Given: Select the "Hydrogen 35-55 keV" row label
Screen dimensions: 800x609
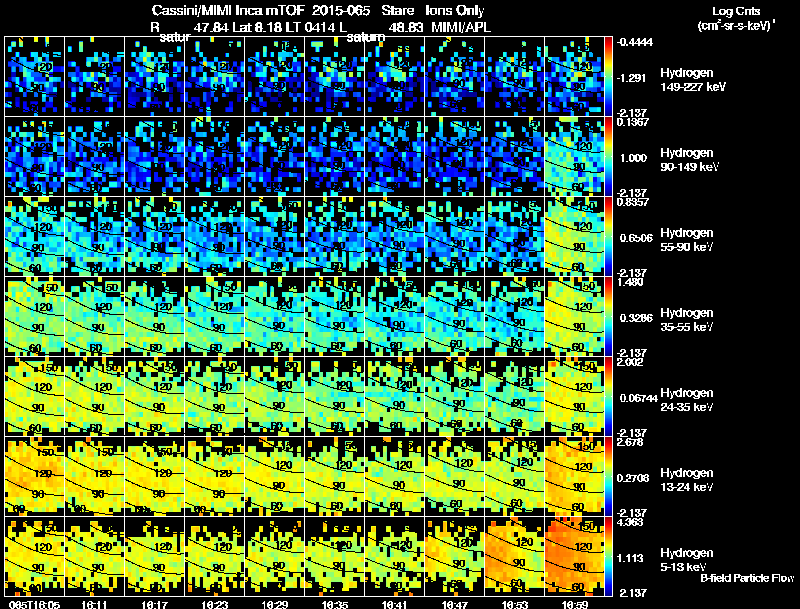Looking at the screenshot, I should coord(687,320).
